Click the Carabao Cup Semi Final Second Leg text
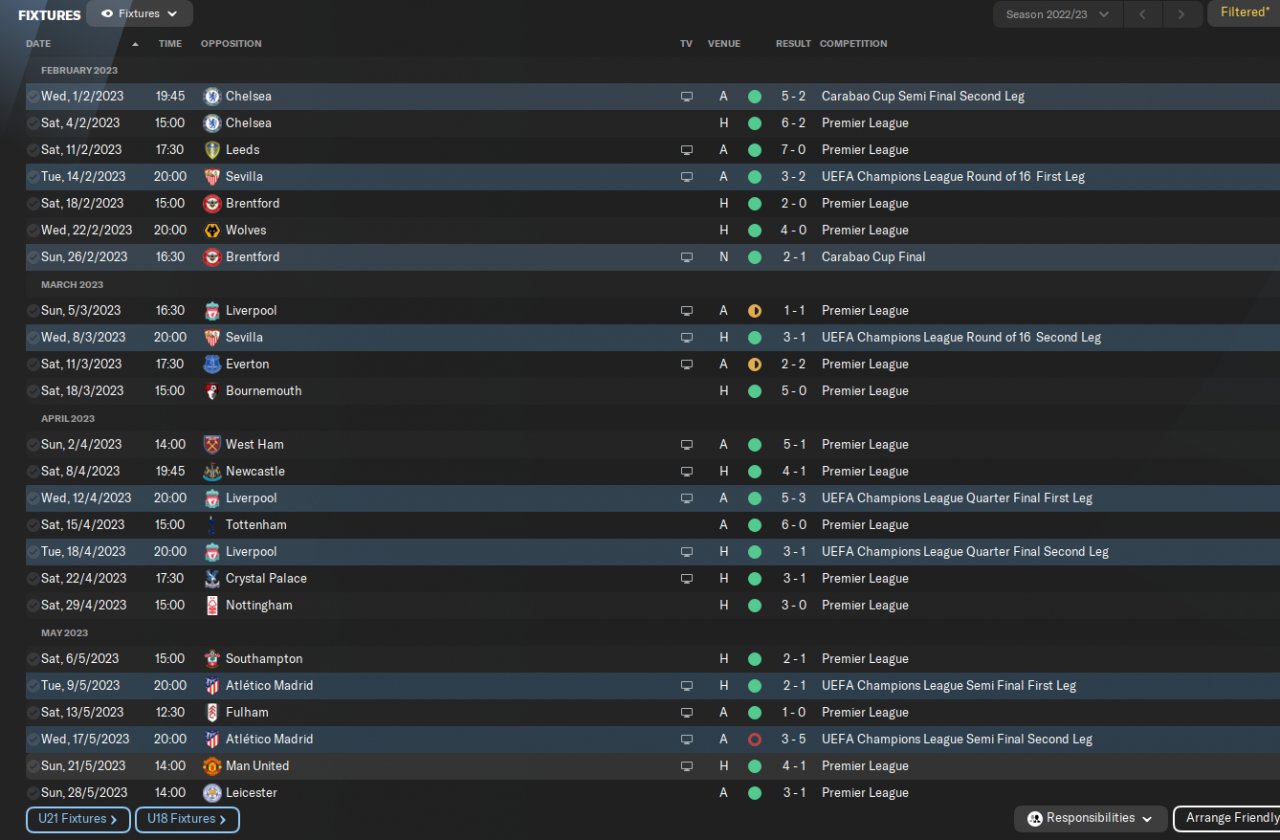Viewport: 1280px width, 840px height. point(923,96)
